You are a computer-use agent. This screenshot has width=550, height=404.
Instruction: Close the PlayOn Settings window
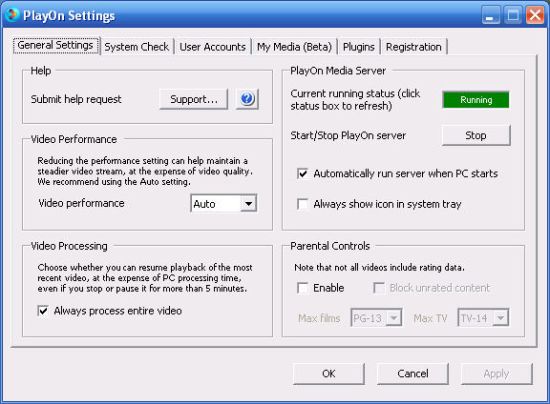[535, 15]
